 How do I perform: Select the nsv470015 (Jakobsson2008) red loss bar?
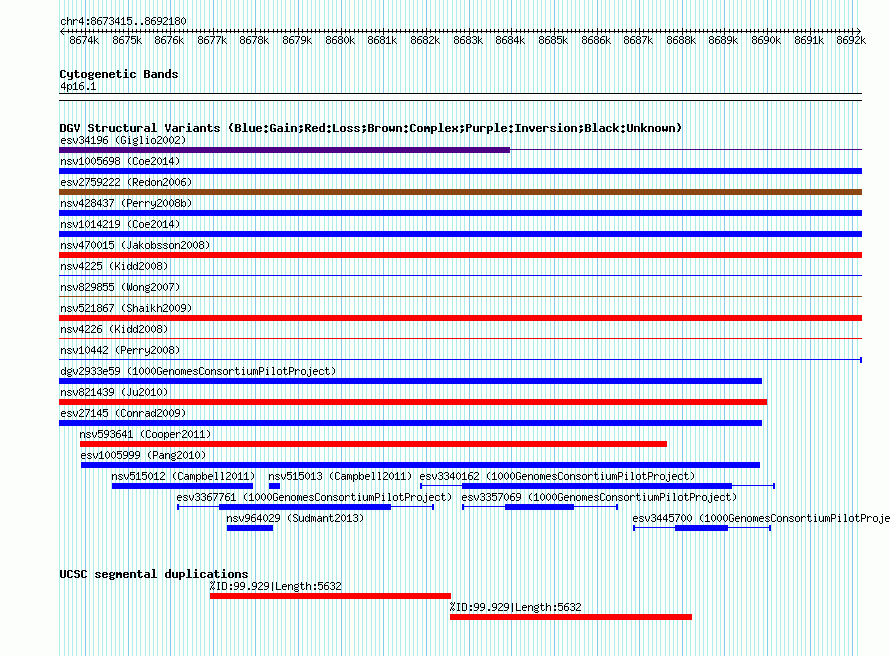click(460, 255)
